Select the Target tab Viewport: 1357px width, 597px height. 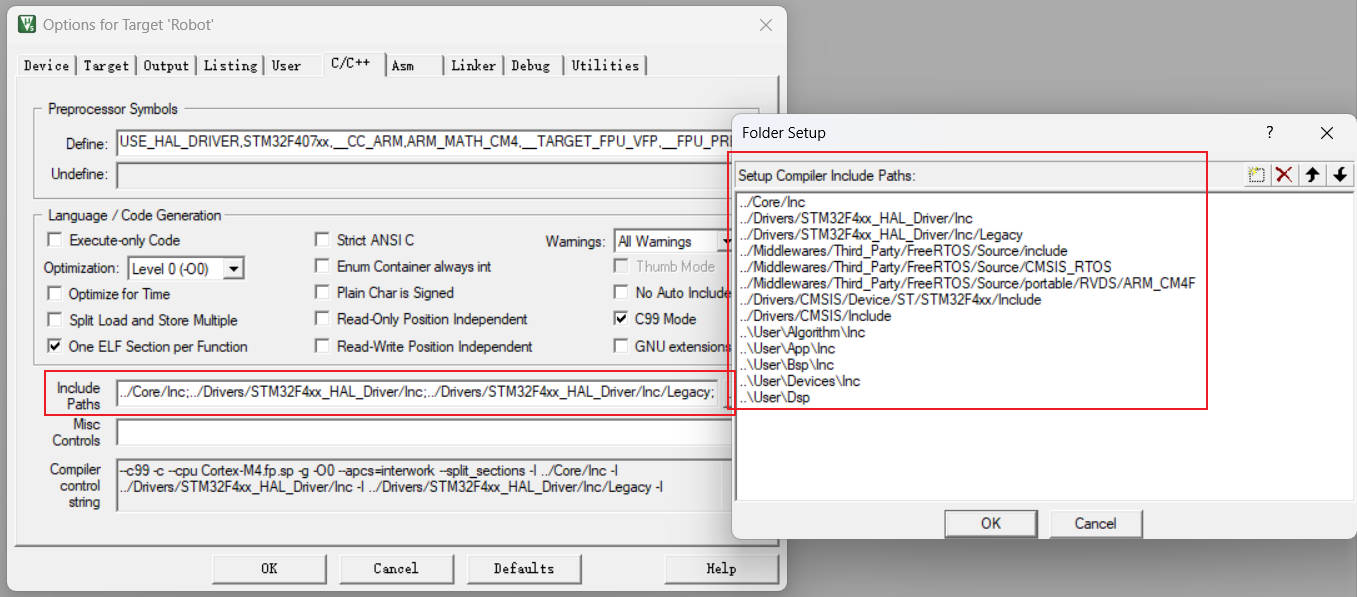(106, 66)
